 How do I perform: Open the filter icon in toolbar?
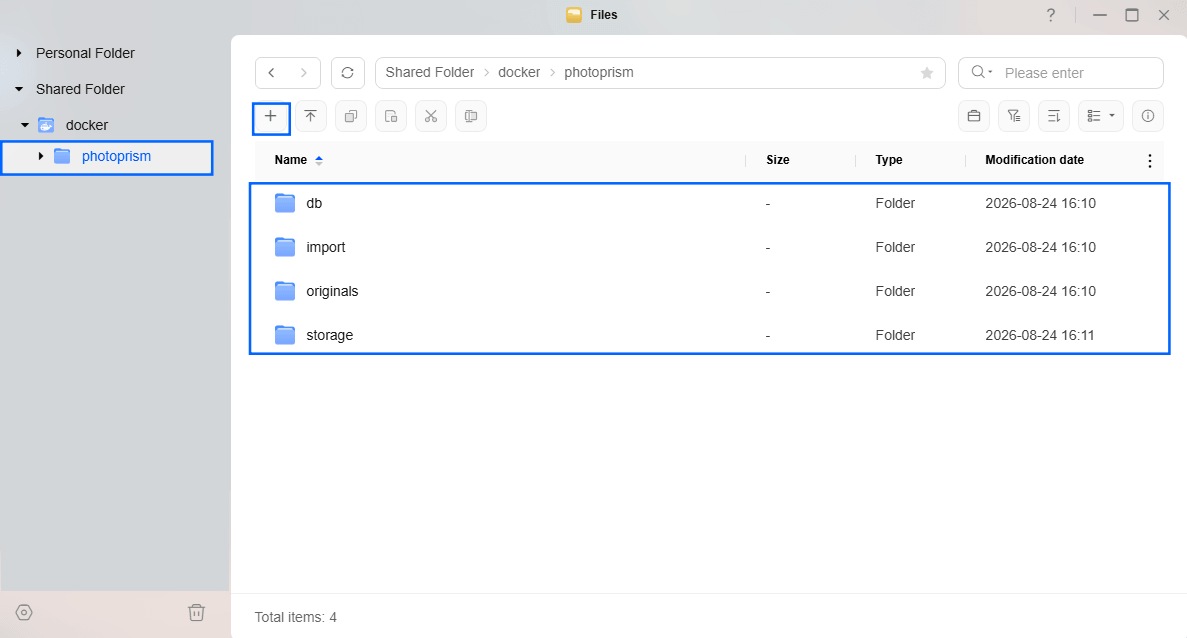click(1014, 117)
